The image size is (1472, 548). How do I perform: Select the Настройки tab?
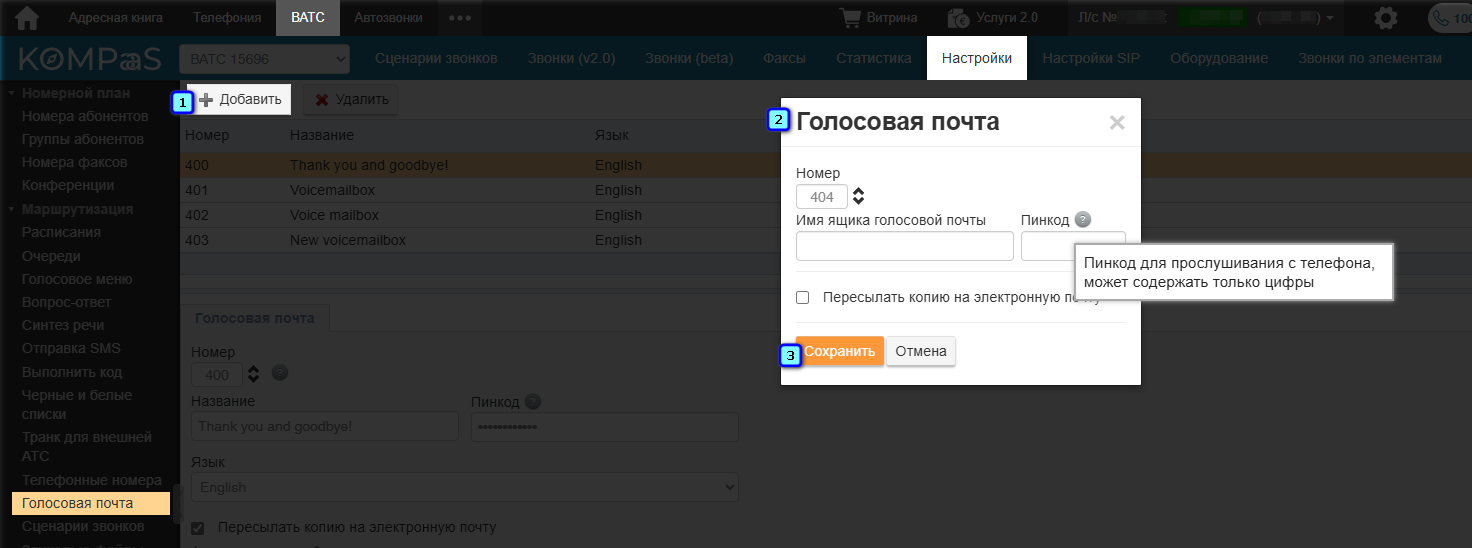977,58
